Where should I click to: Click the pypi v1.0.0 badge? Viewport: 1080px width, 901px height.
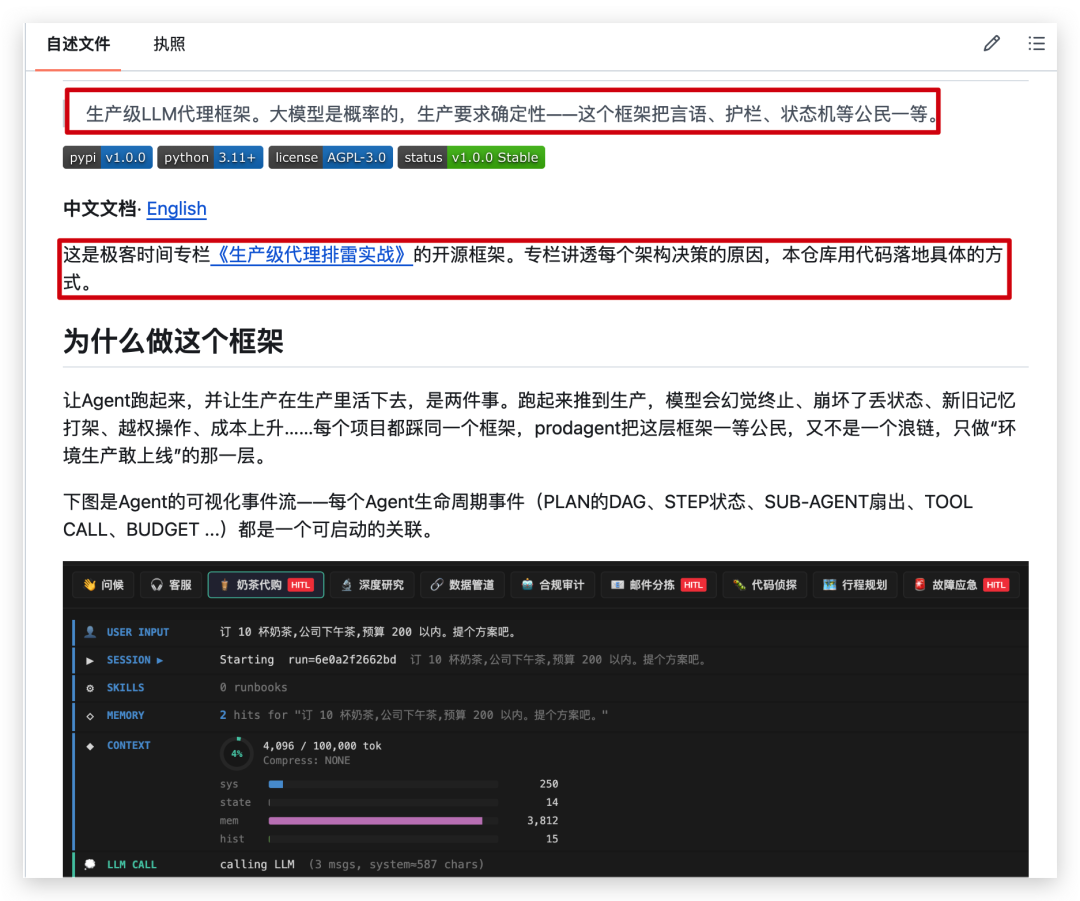click(x=107, y=158)
